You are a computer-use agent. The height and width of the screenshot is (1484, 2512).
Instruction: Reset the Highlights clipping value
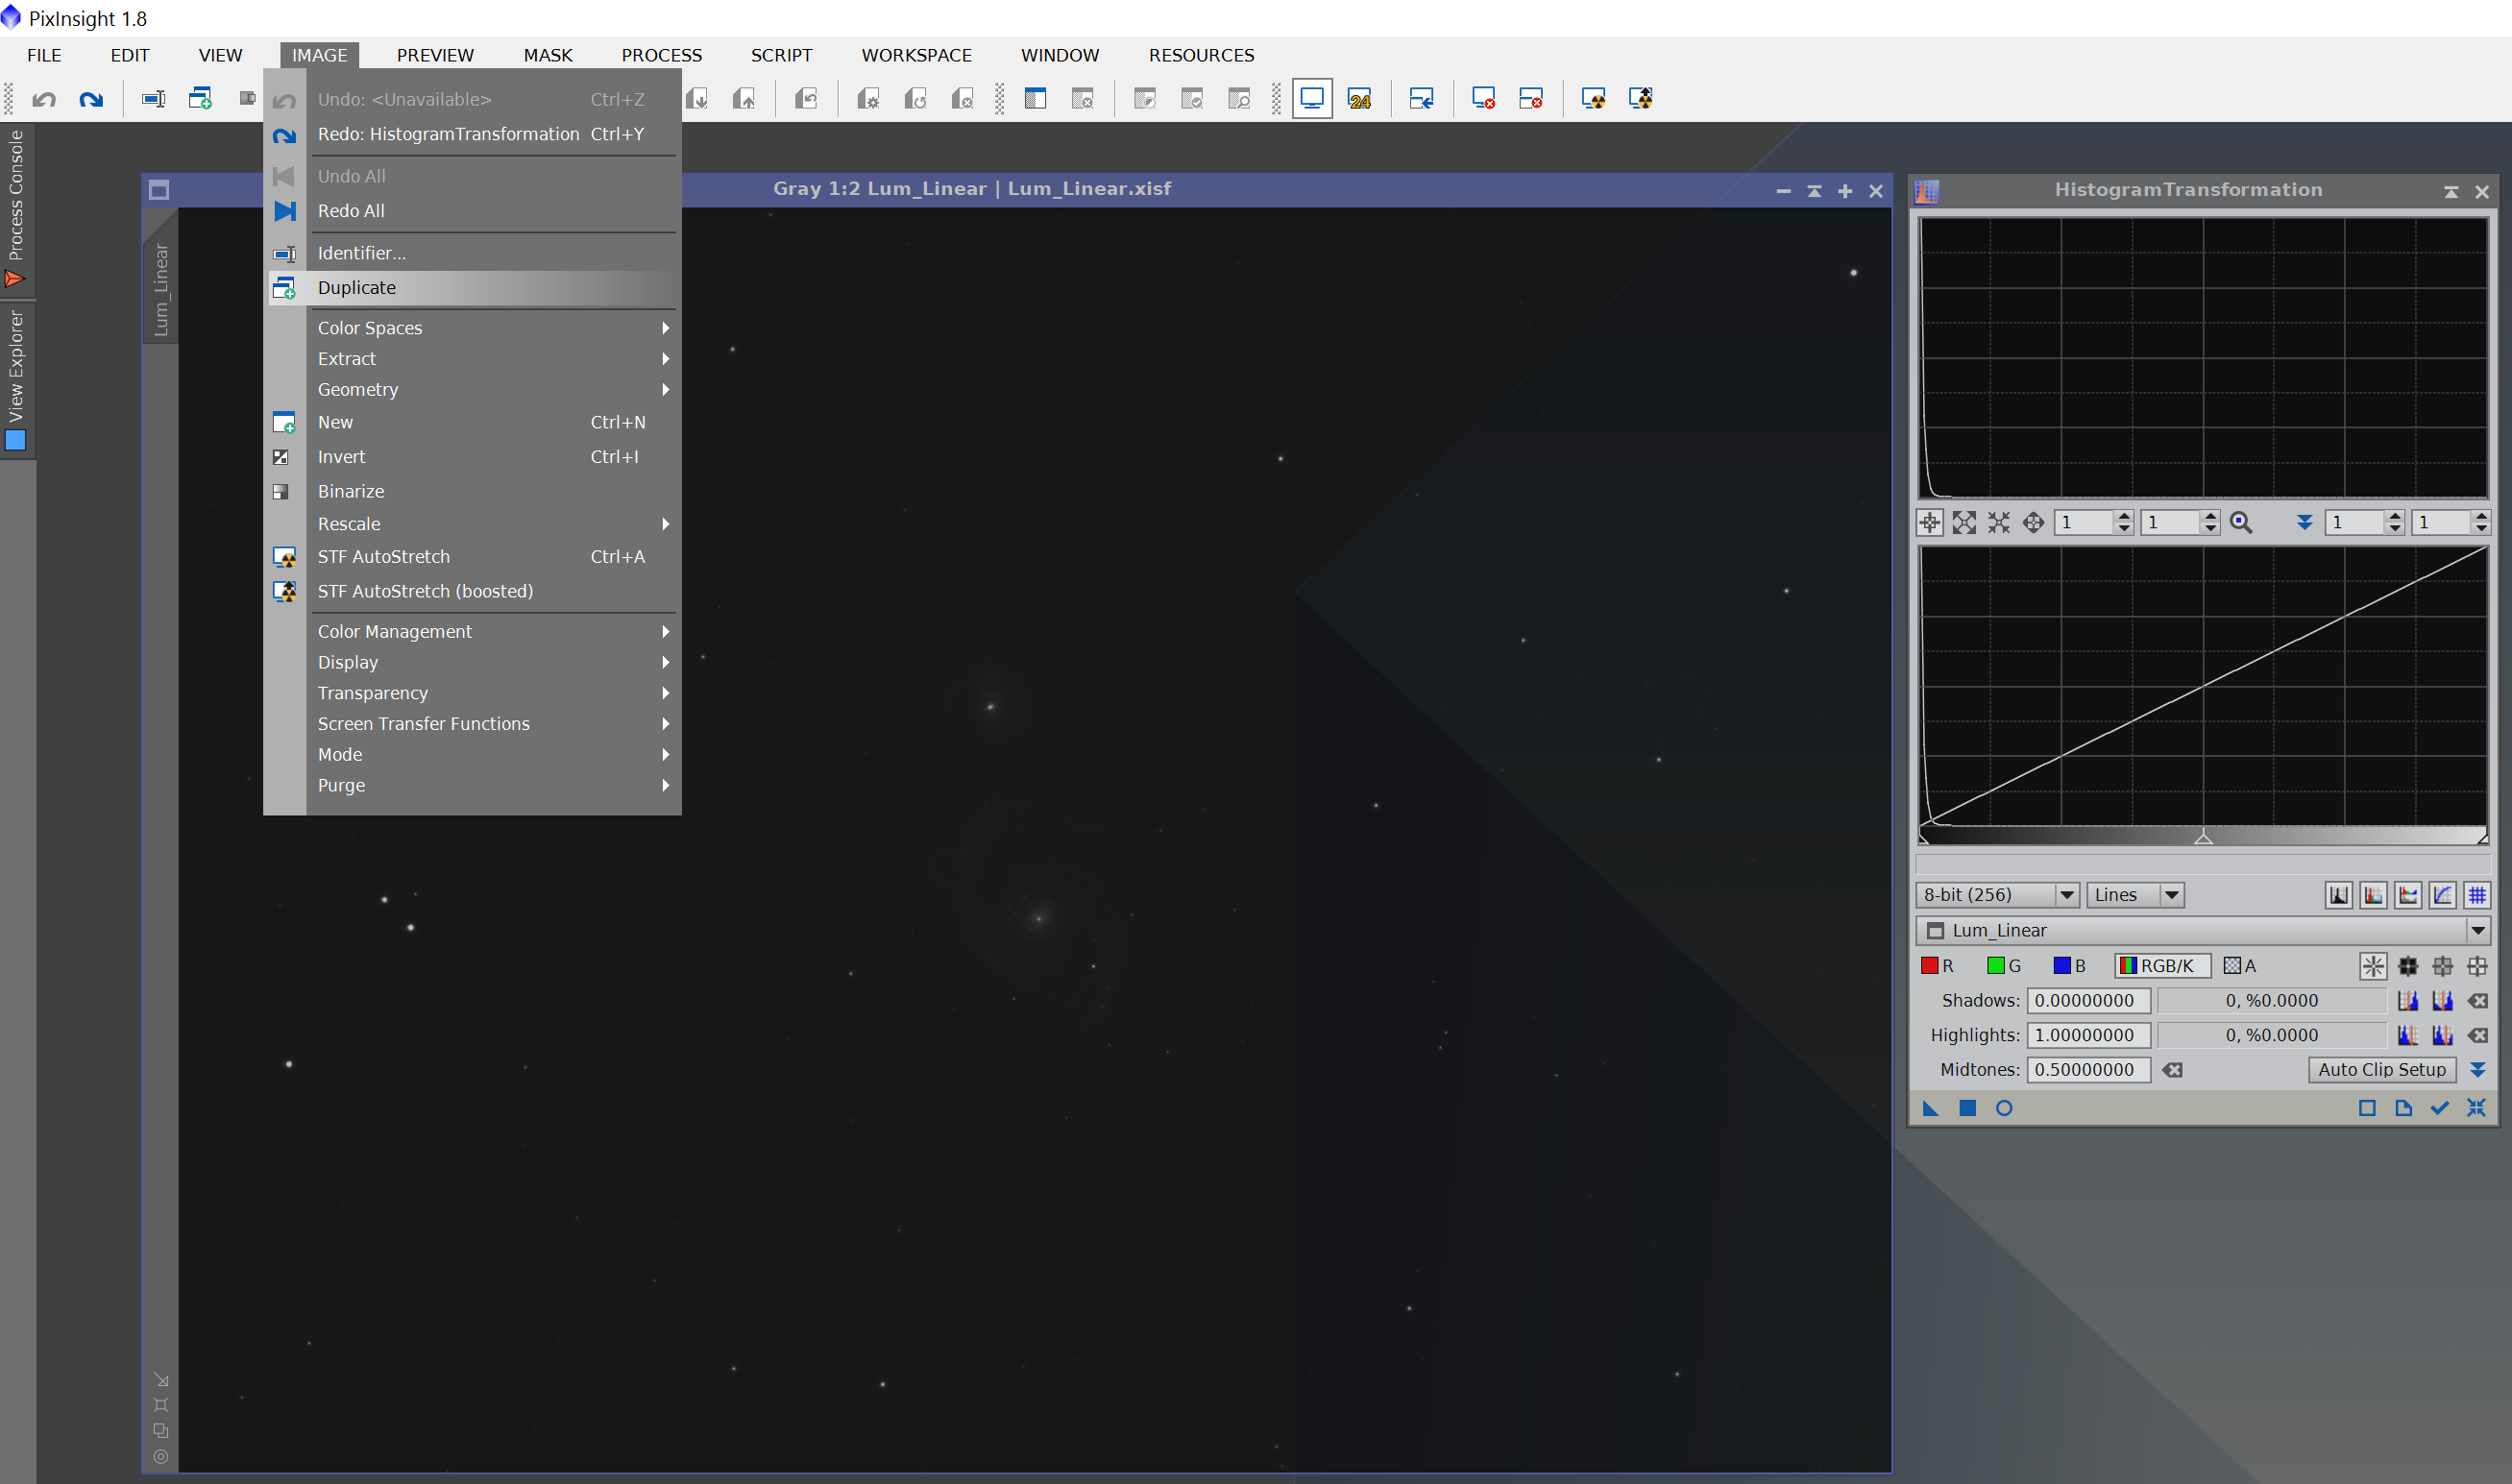(x=2478, y=1035)
